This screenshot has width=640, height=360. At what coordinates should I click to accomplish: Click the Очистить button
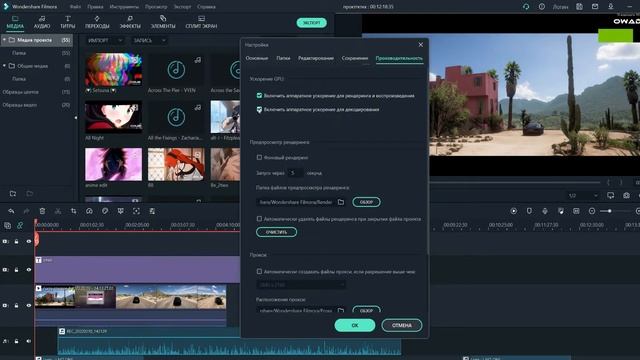(276, 232)
